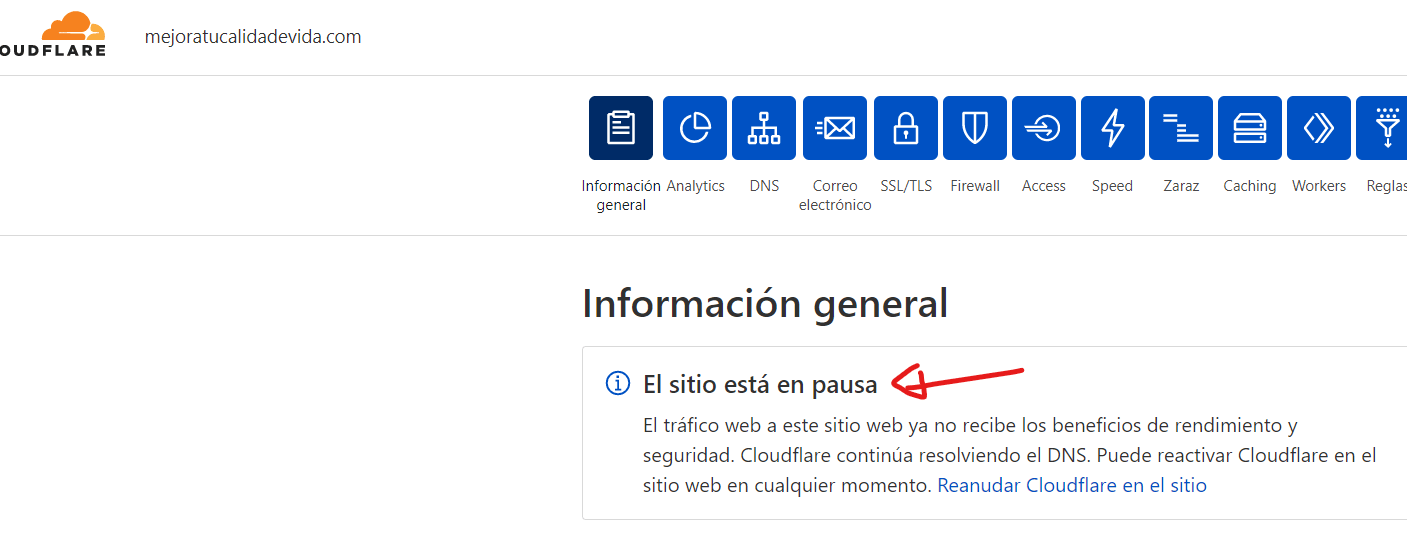Screen dimensions: 1407x547
Task: Click the Workers label text
Action: pos(1319,186)
